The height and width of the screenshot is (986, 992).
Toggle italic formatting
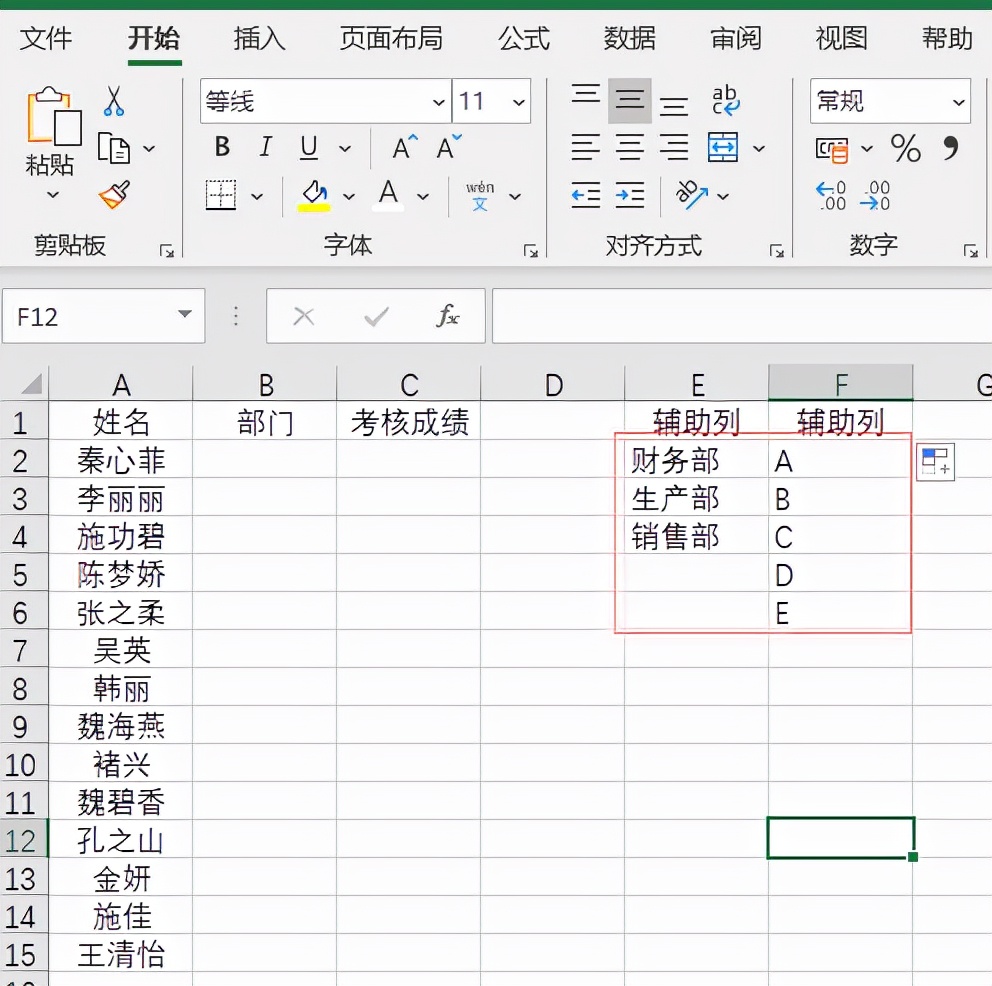[x=265, y=147]
